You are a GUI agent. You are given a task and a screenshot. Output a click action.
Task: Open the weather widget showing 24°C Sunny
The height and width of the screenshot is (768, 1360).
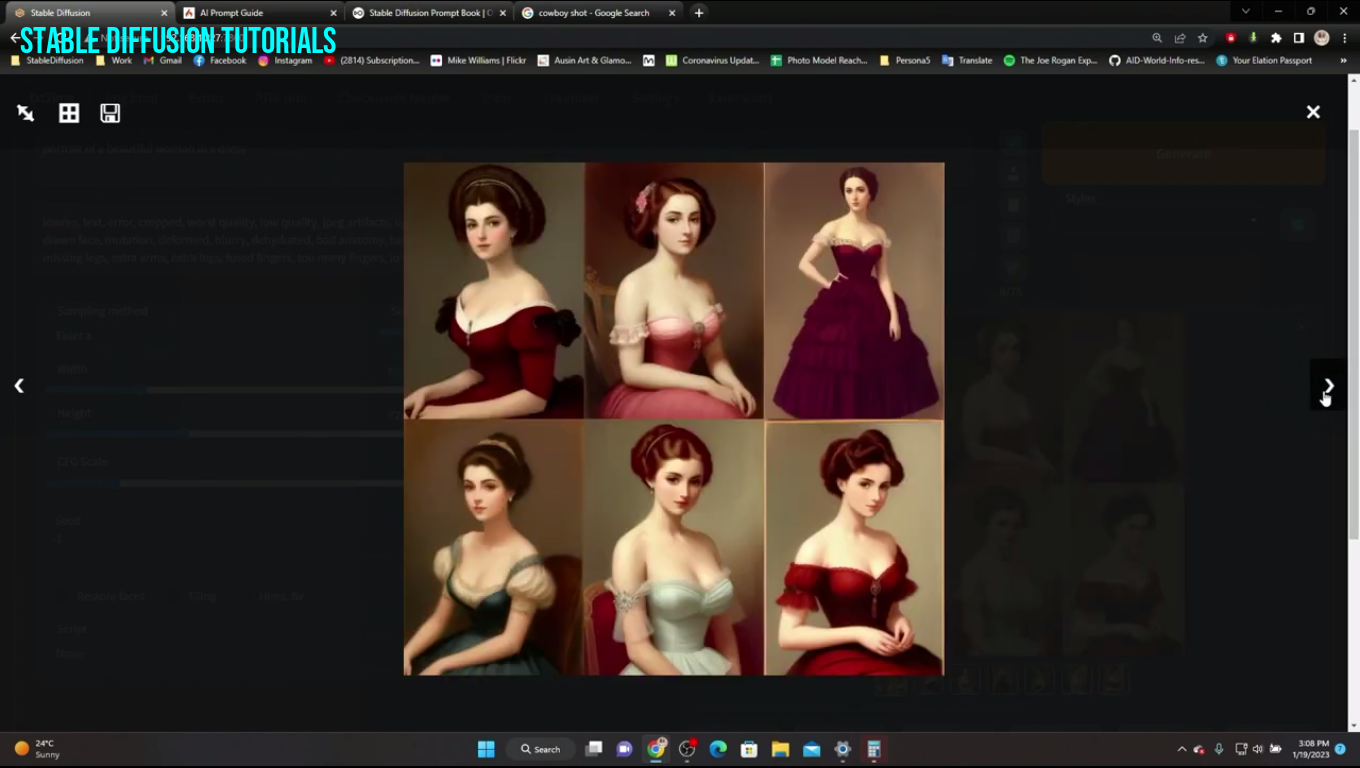point(37,749)
